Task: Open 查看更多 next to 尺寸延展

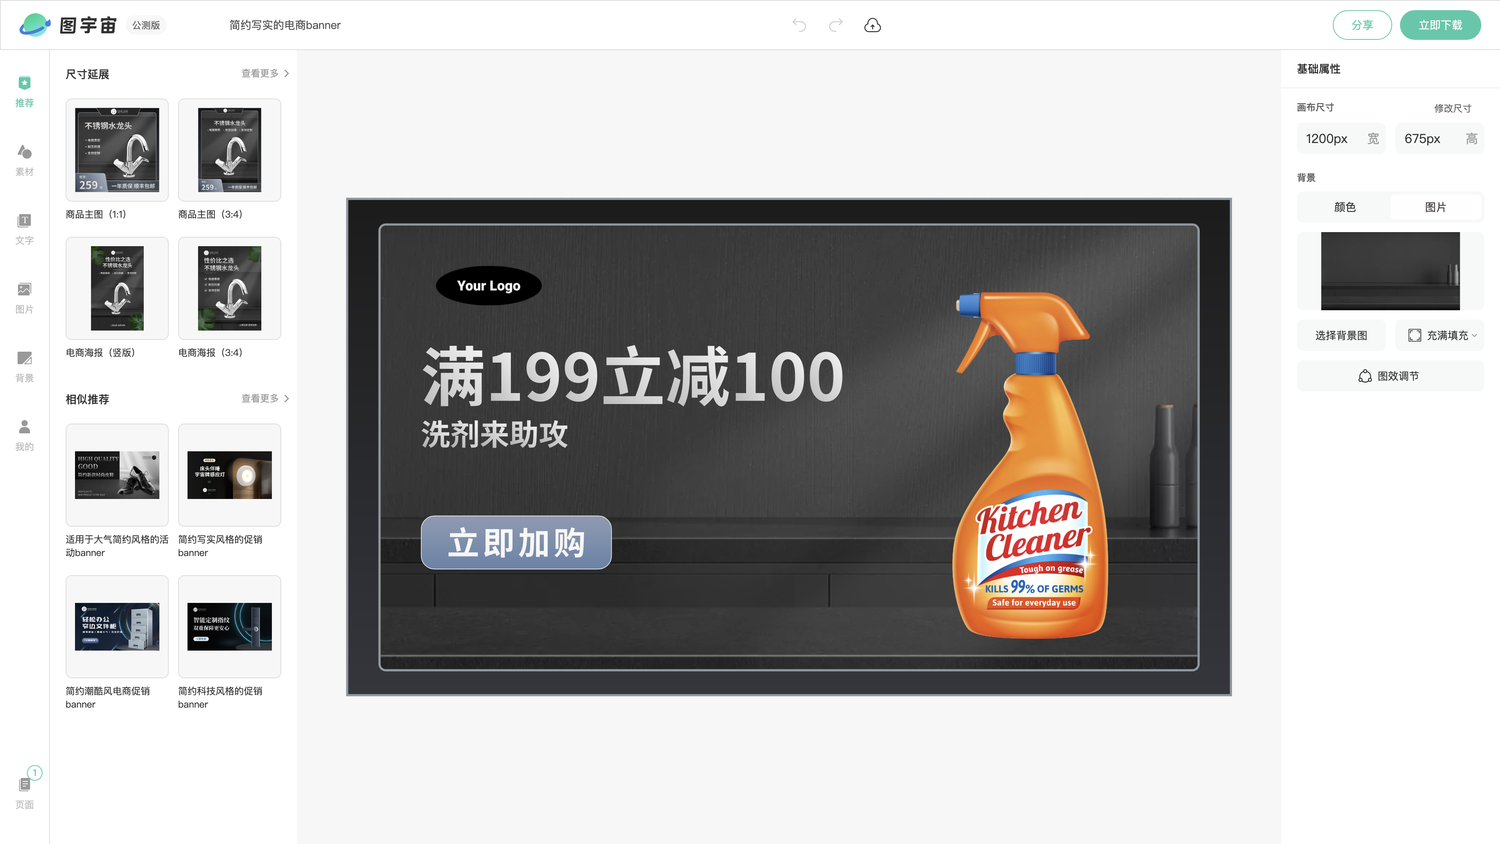Action: click(265, 73)
